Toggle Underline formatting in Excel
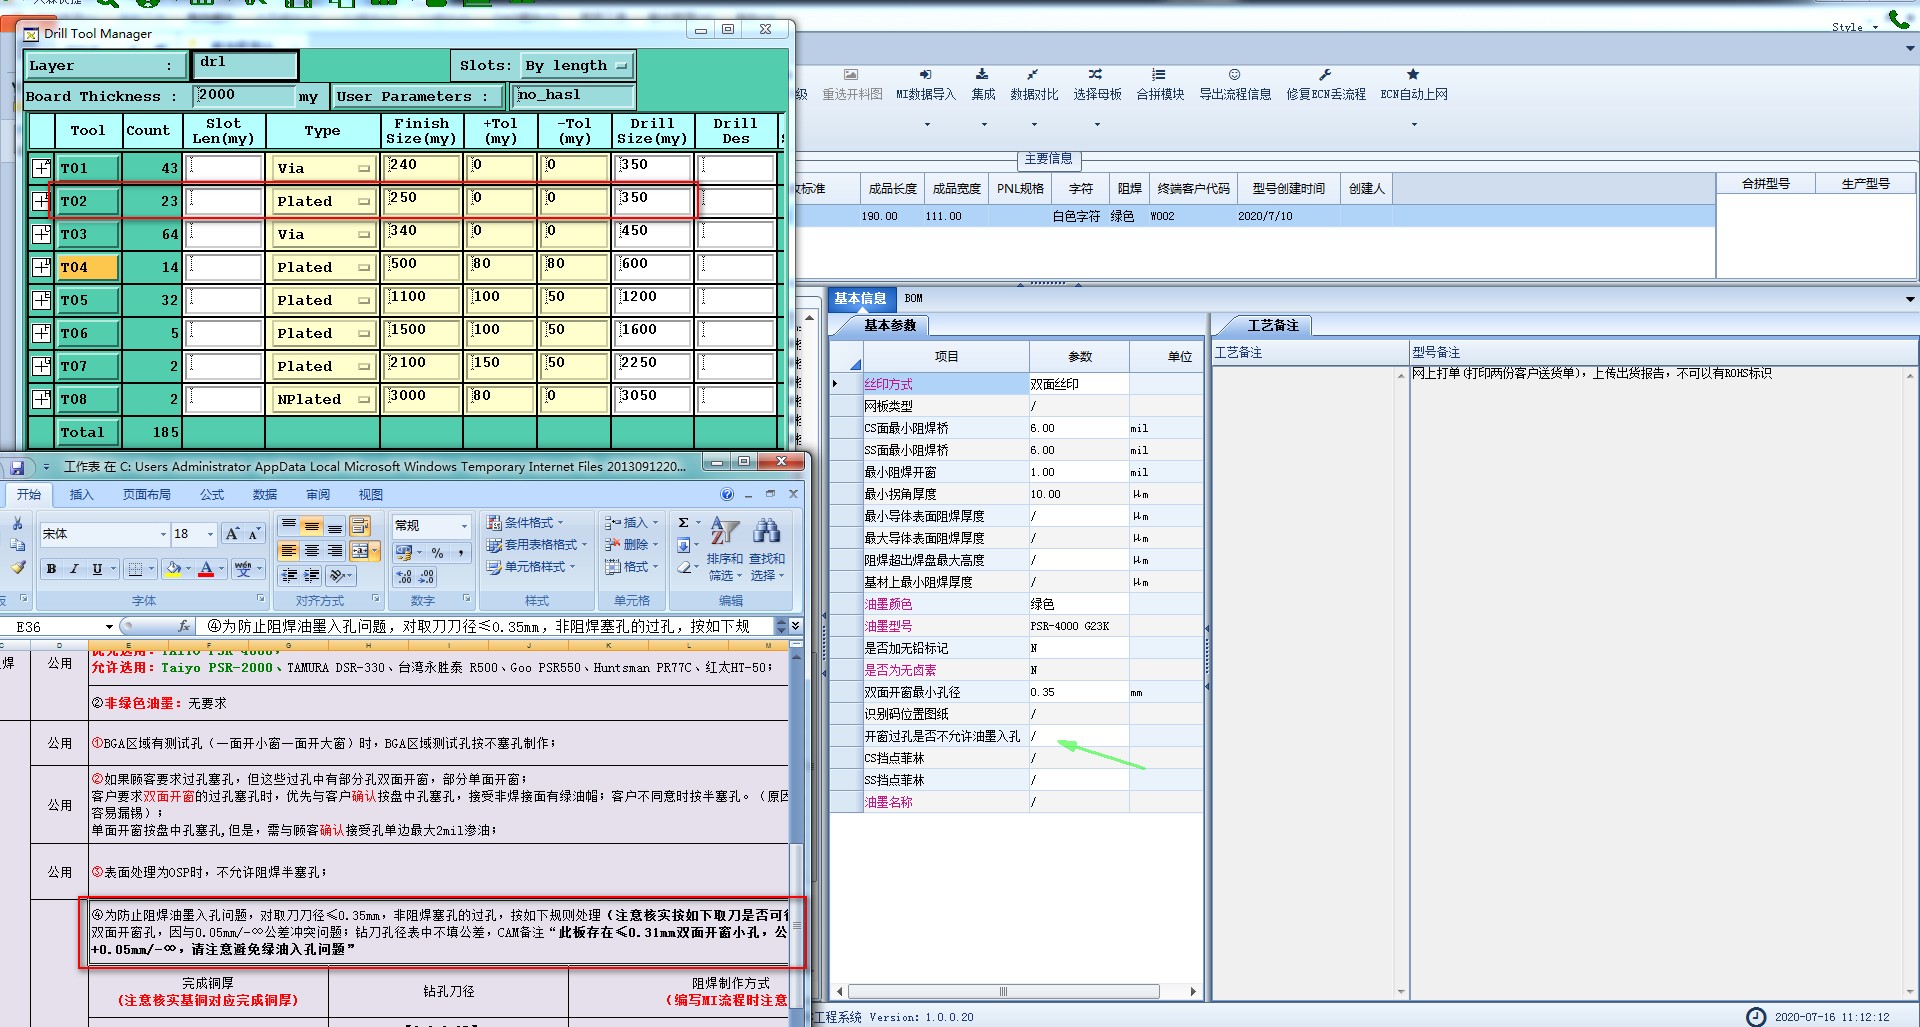The height and width of the screenshot is (1027, 1920). (x=97, y=569)
